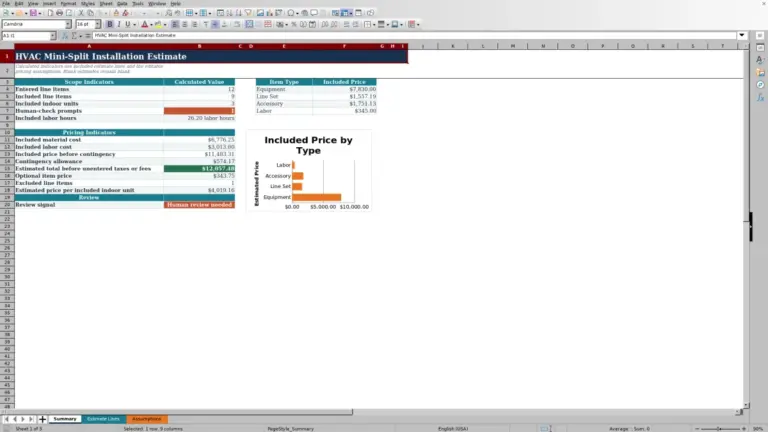Screen dimensions: 768x432
Task: Apply the background highlight color swatch
Action: tap(158, 24)
